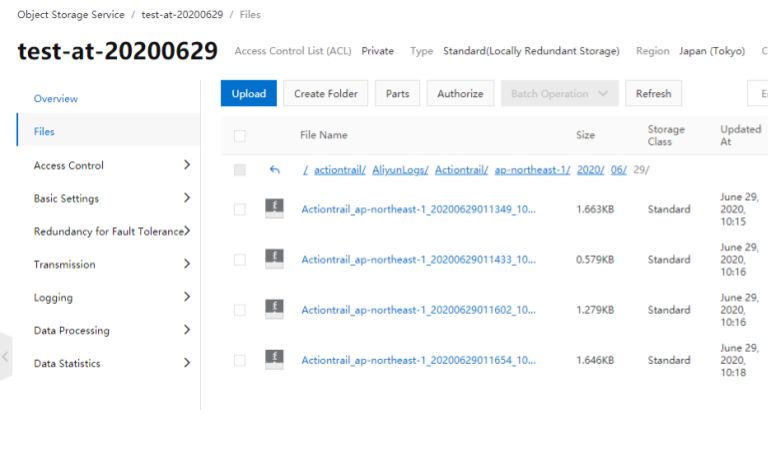This screenshot has width=773, height=457.
Task: Check the box for file 20200629011349
Action: point(240,209)
